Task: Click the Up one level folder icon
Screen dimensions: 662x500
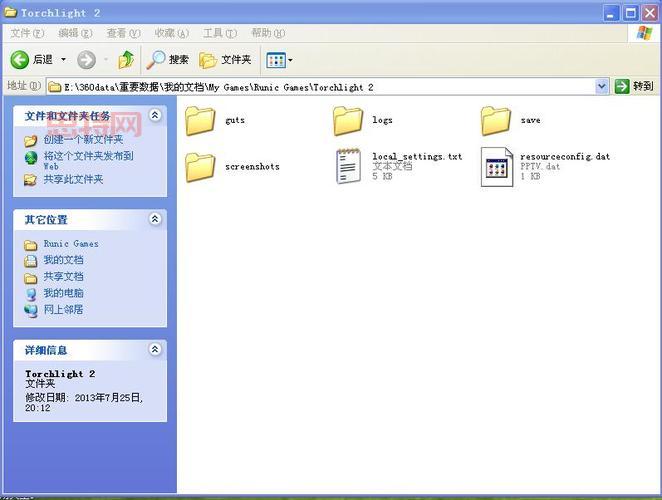Action: [x=126, y=60]
